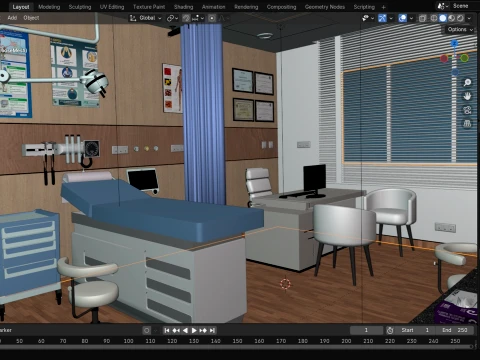The image size is (480, 360).
Task: Switch to the Layout workspace tab
Action: coord(21,7)
